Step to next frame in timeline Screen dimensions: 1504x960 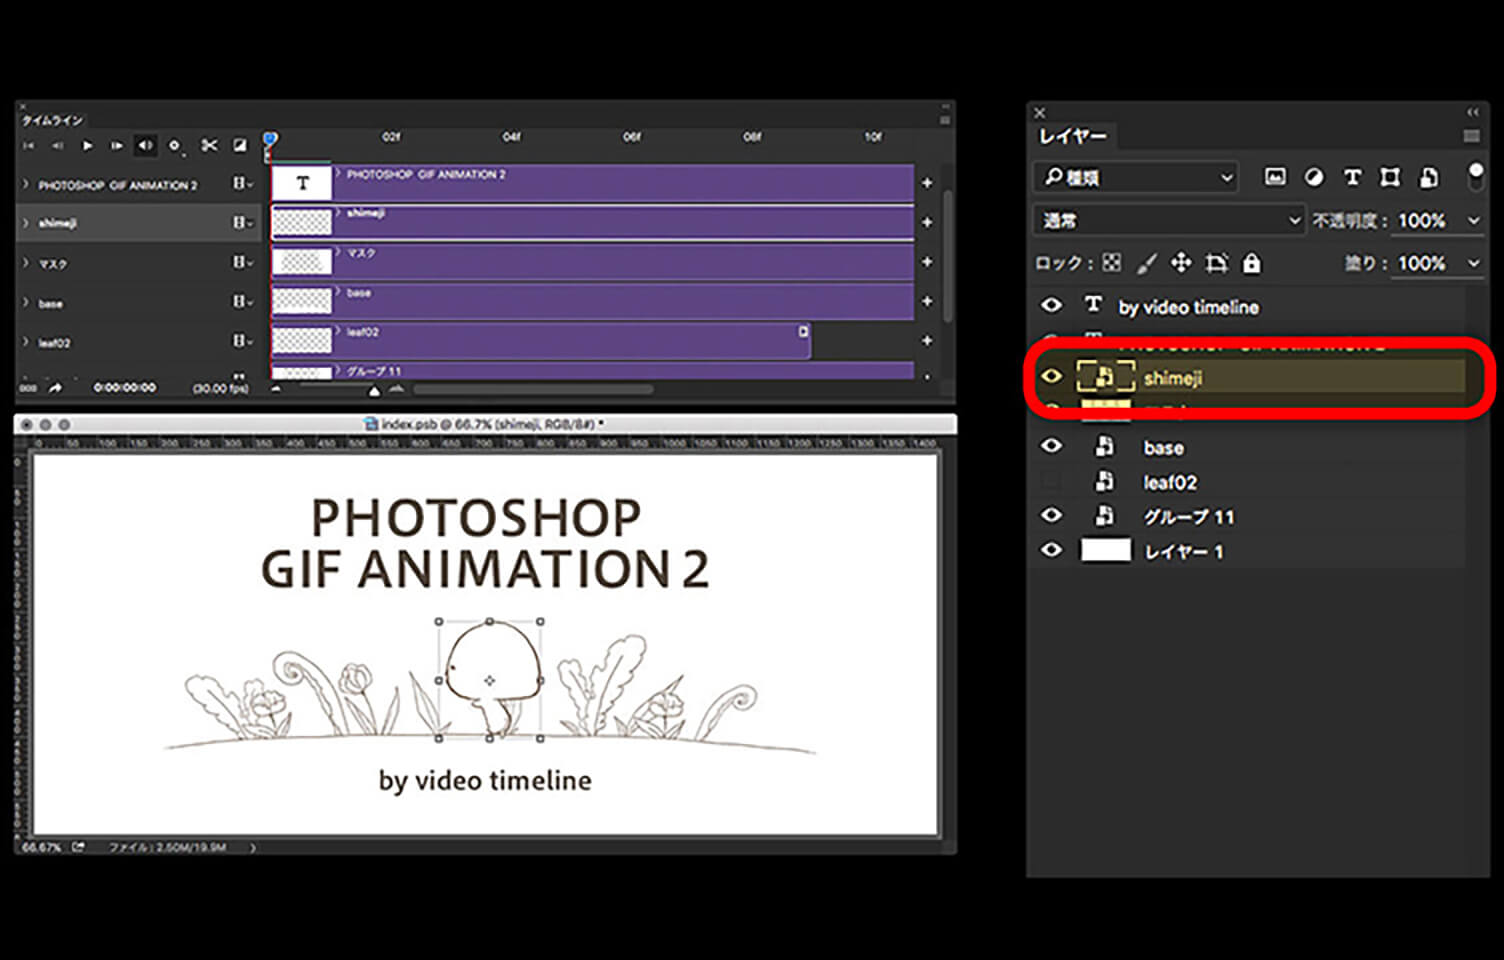point(116,146)
